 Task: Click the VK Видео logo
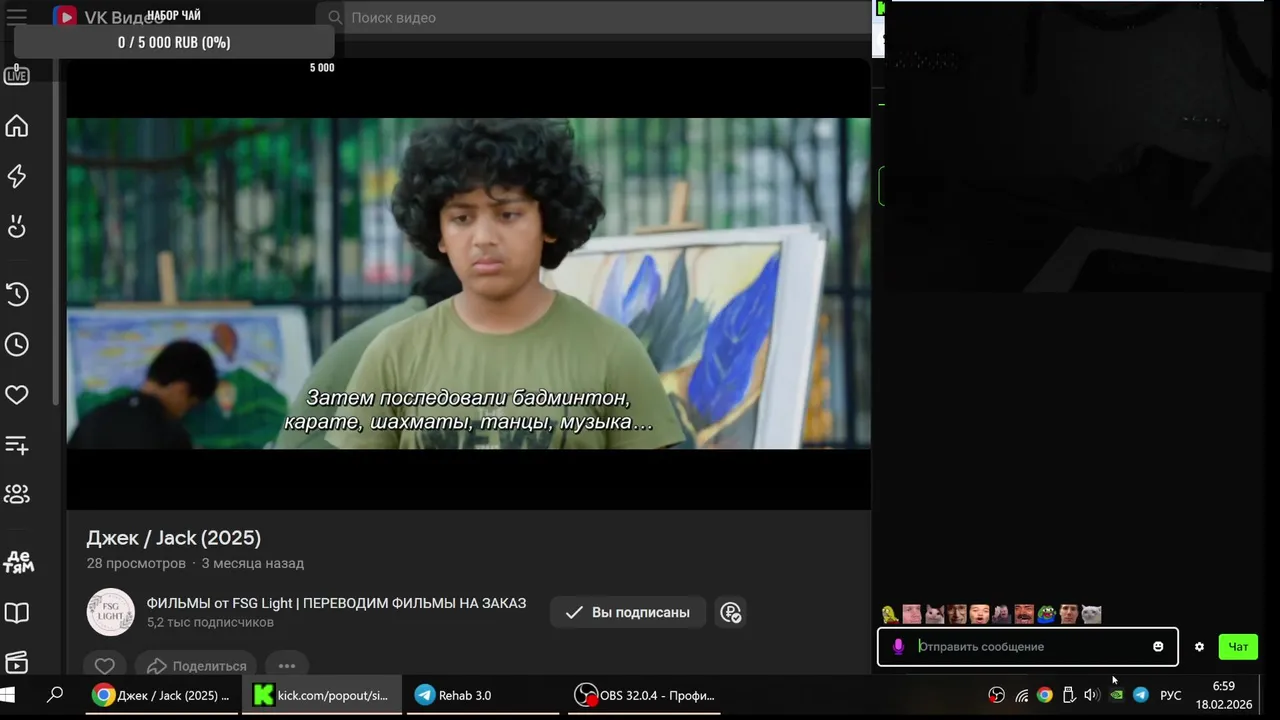107,17
